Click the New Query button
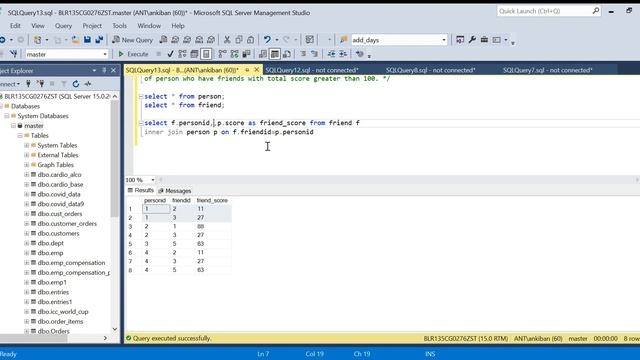Image resolution: width=640 pixels, height=360 pixels. pyautogui.click(x=133, y=40)
